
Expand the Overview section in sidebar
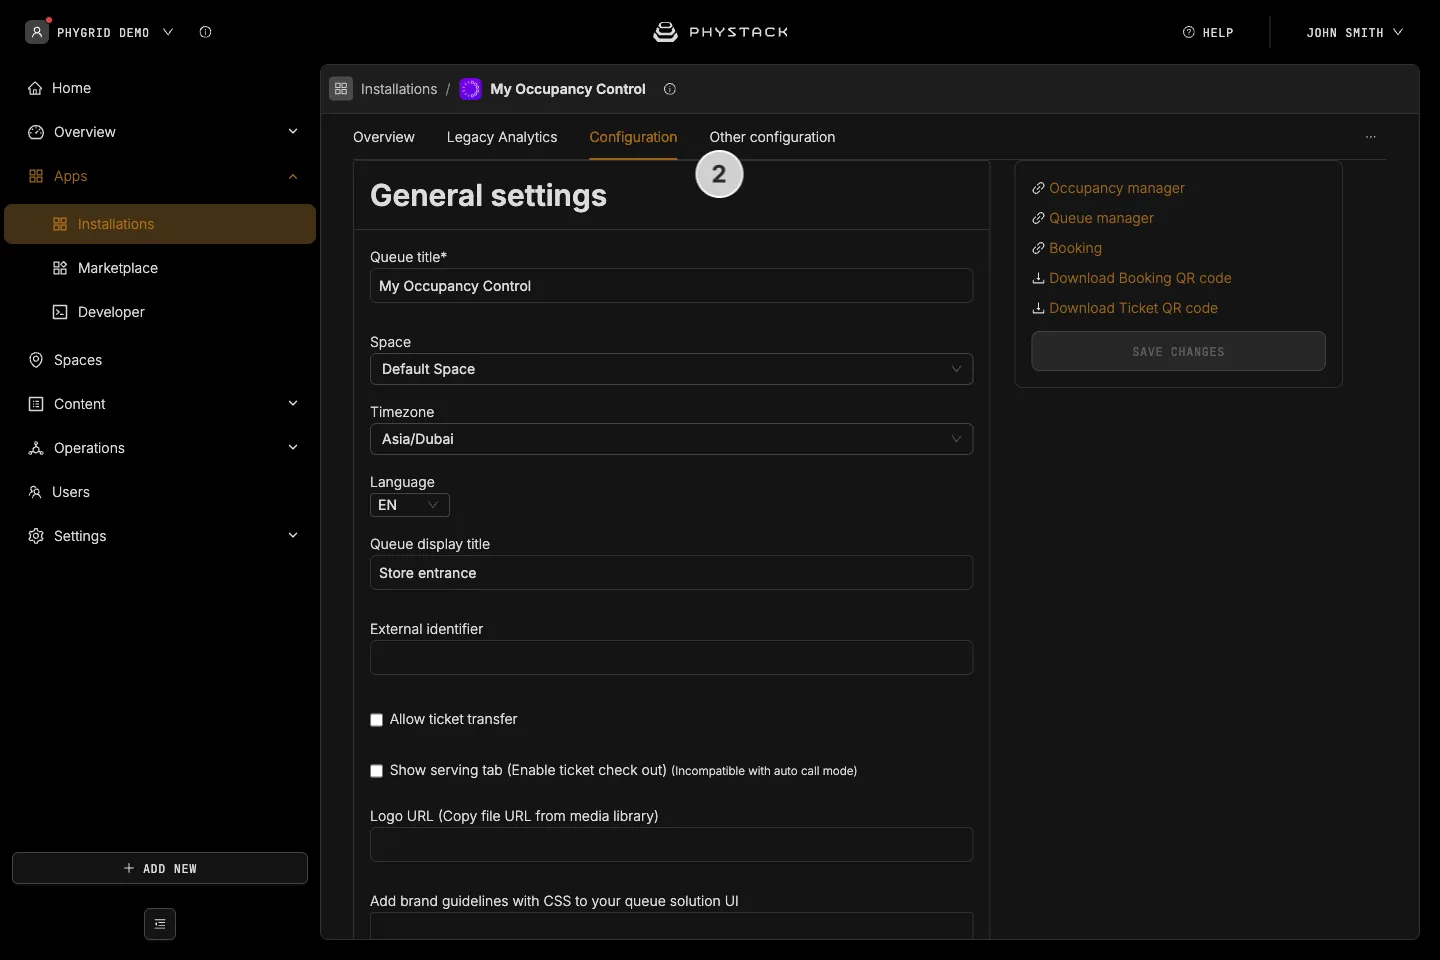coord(293,132)
